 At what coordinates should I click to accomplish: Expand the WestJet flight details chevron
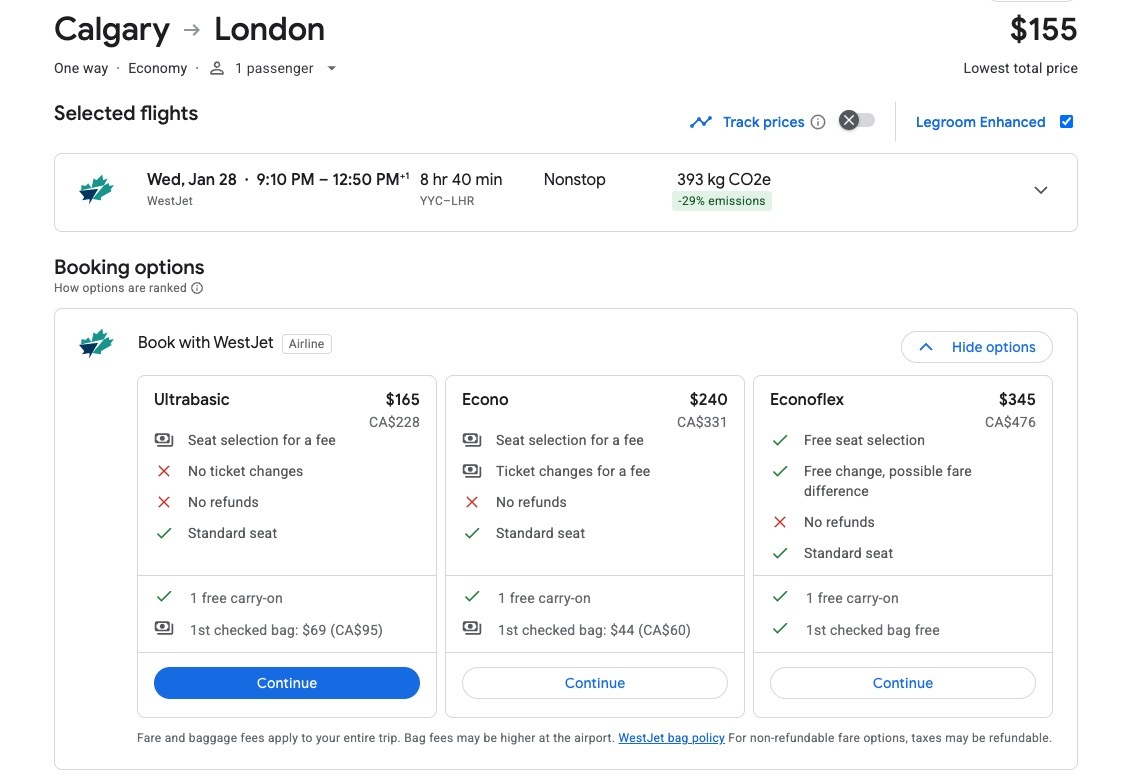click(x=1040, y=190)
